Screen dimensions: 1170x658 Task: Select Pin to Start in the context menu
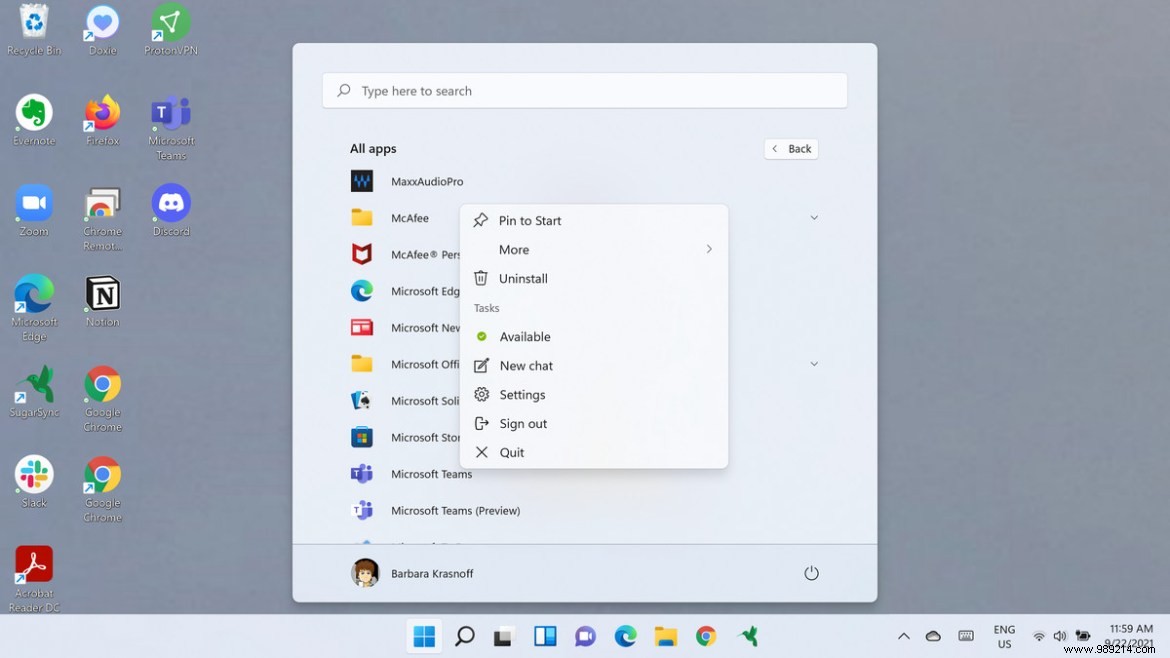coord(528,220)
